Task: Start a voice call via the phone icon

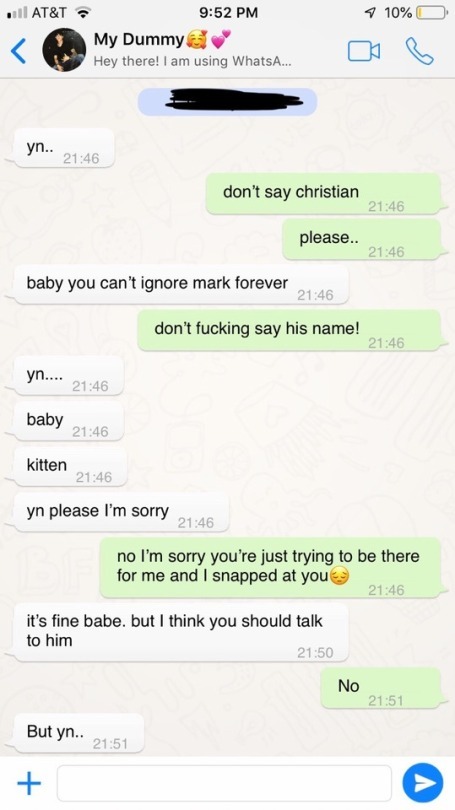Action: point(419,51)
